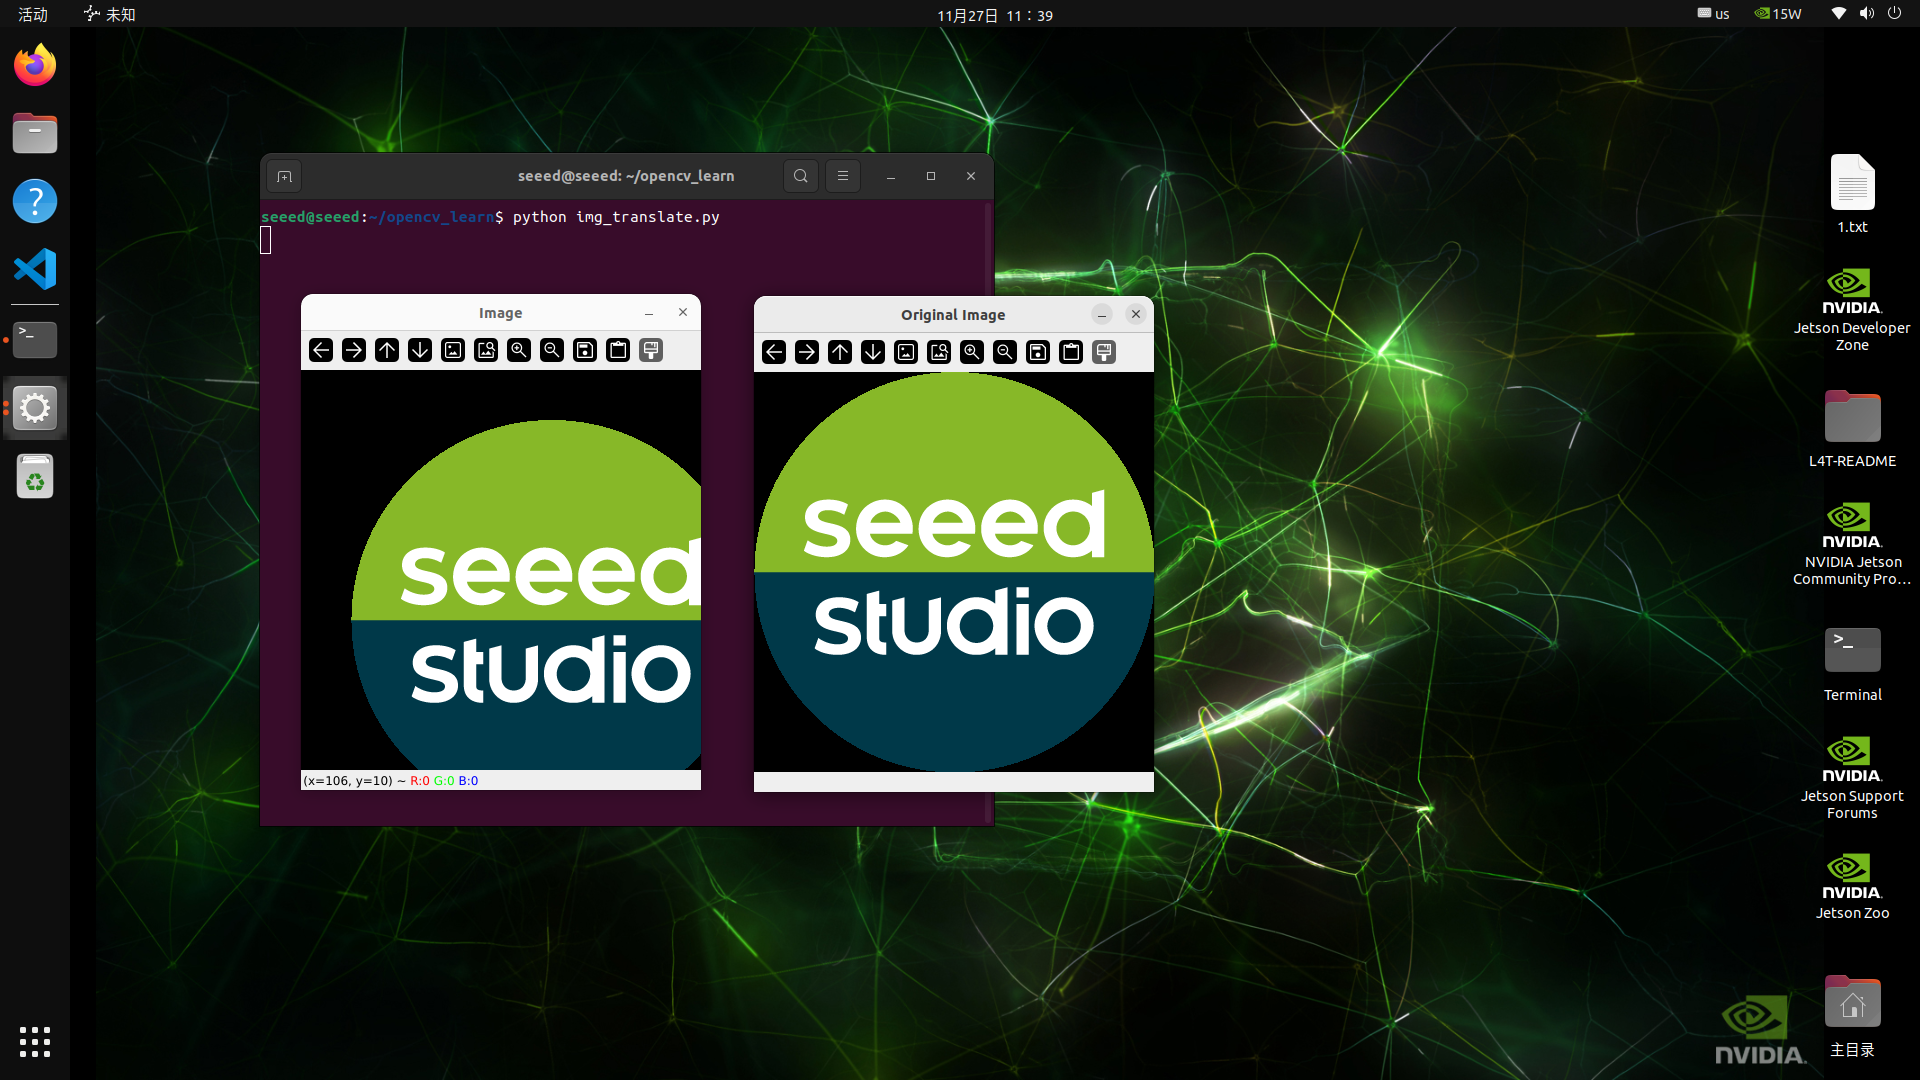
Task: Minimize the Original Image window
Action: (1102, 315)
